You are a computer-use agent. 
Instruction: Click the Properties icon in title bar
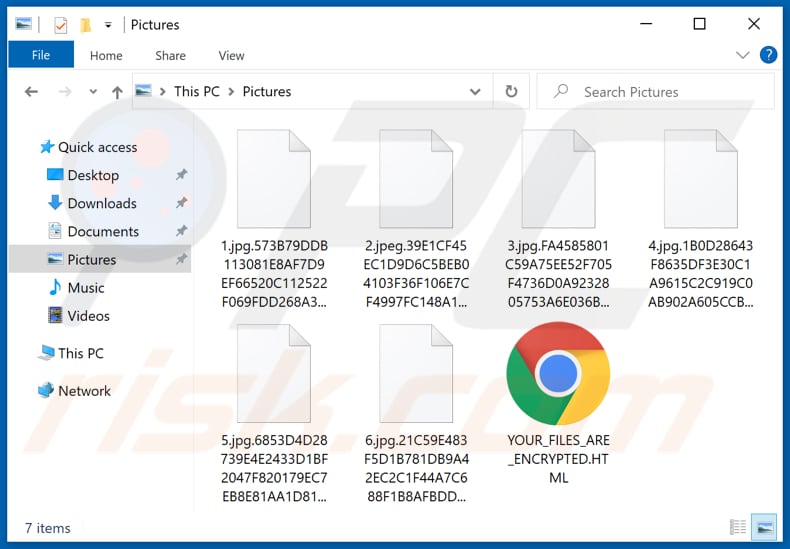click(x=60, y=24)
